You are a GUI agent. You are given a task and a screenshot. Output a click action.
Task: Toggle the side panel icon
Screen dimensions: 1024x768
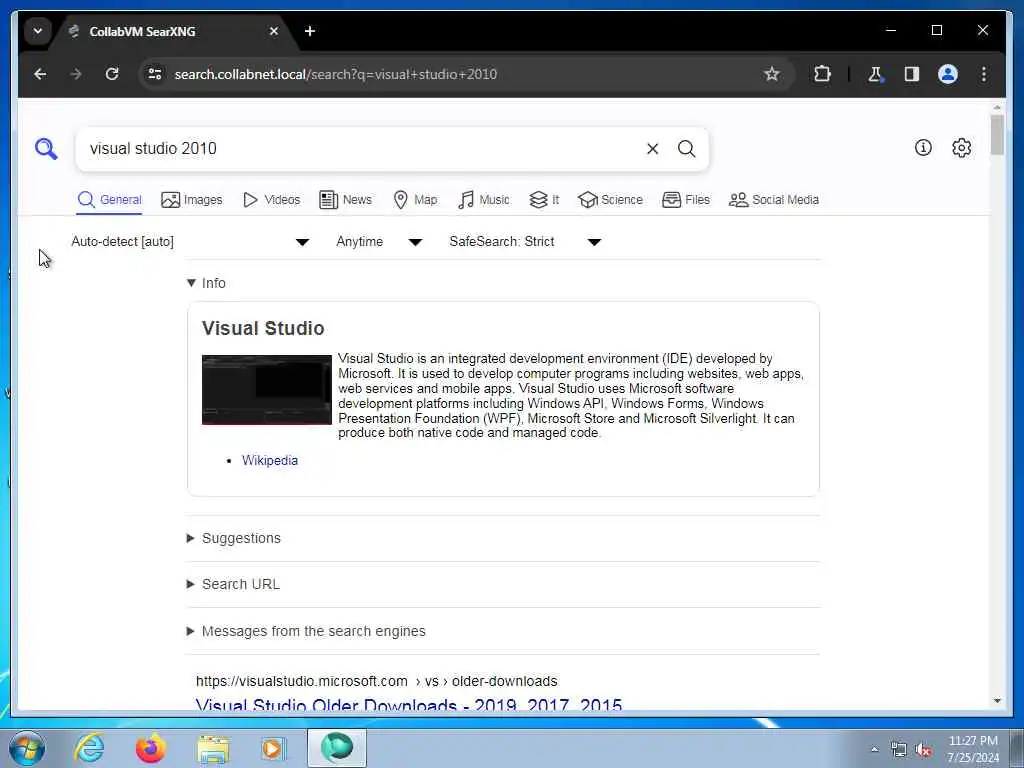[x=912, y=74]
